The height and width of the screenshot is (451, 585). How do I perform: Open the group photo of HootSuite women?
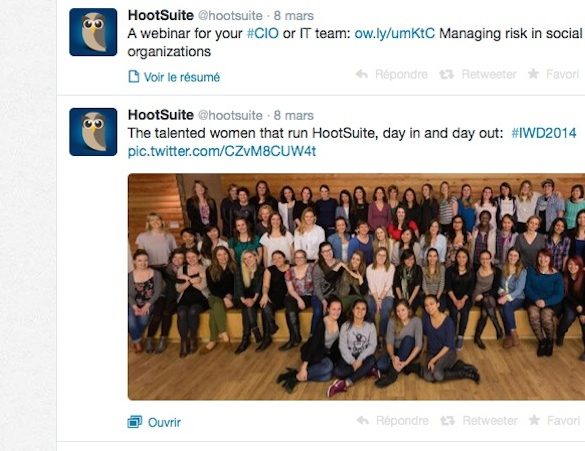(356, 287)
